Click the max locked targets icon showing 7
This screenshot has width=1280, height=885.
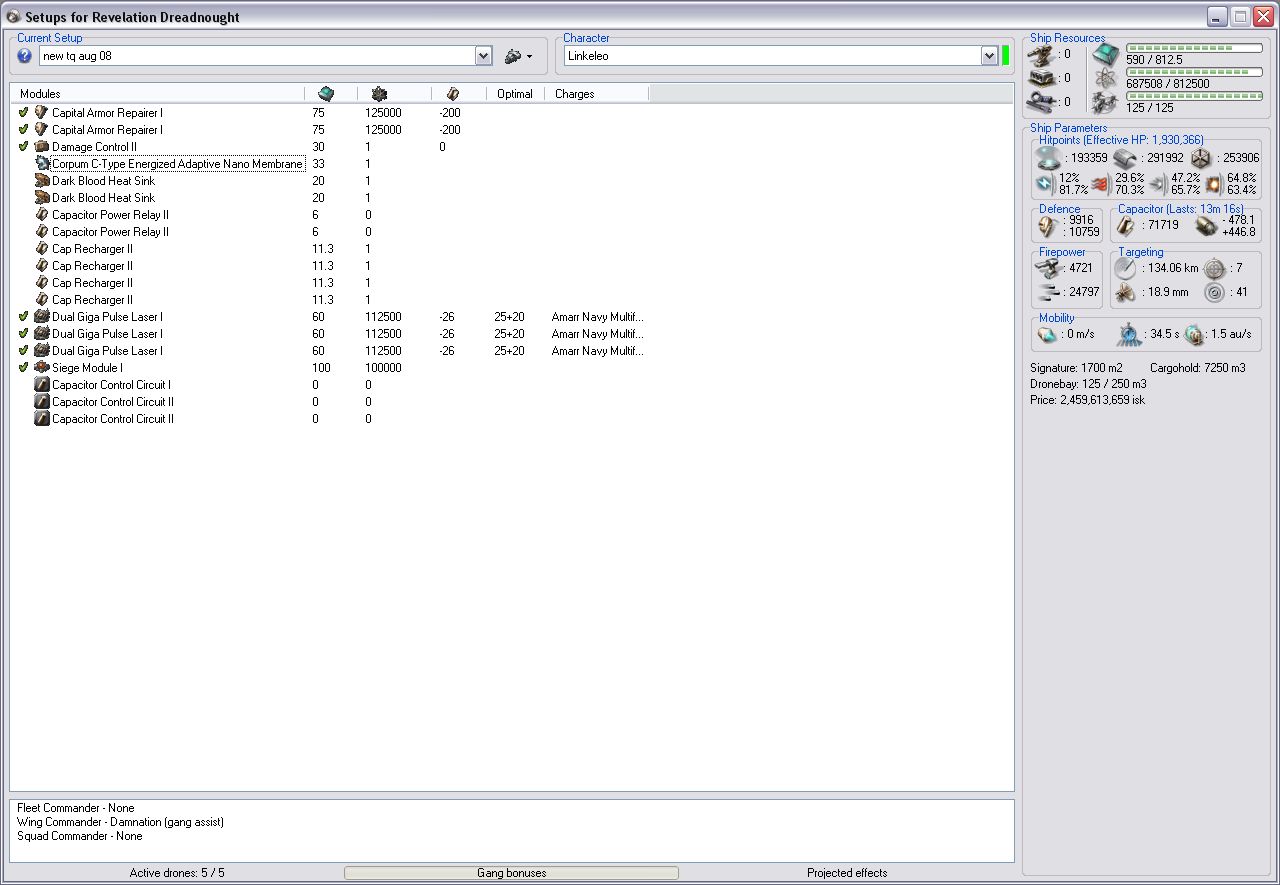click(1214, 268)
